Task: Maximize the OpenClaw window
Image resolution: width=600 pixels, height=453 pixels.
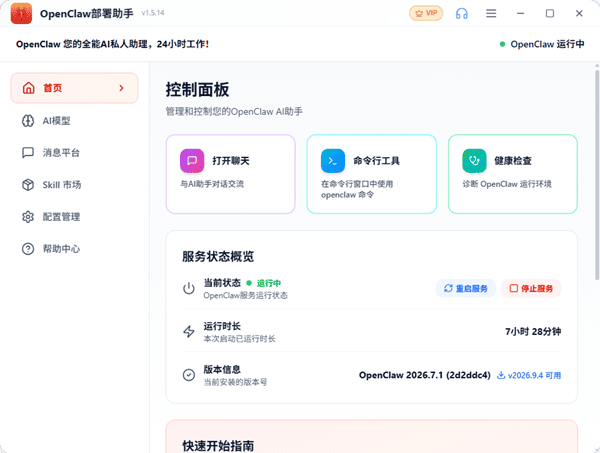Action: pos(550,13)
